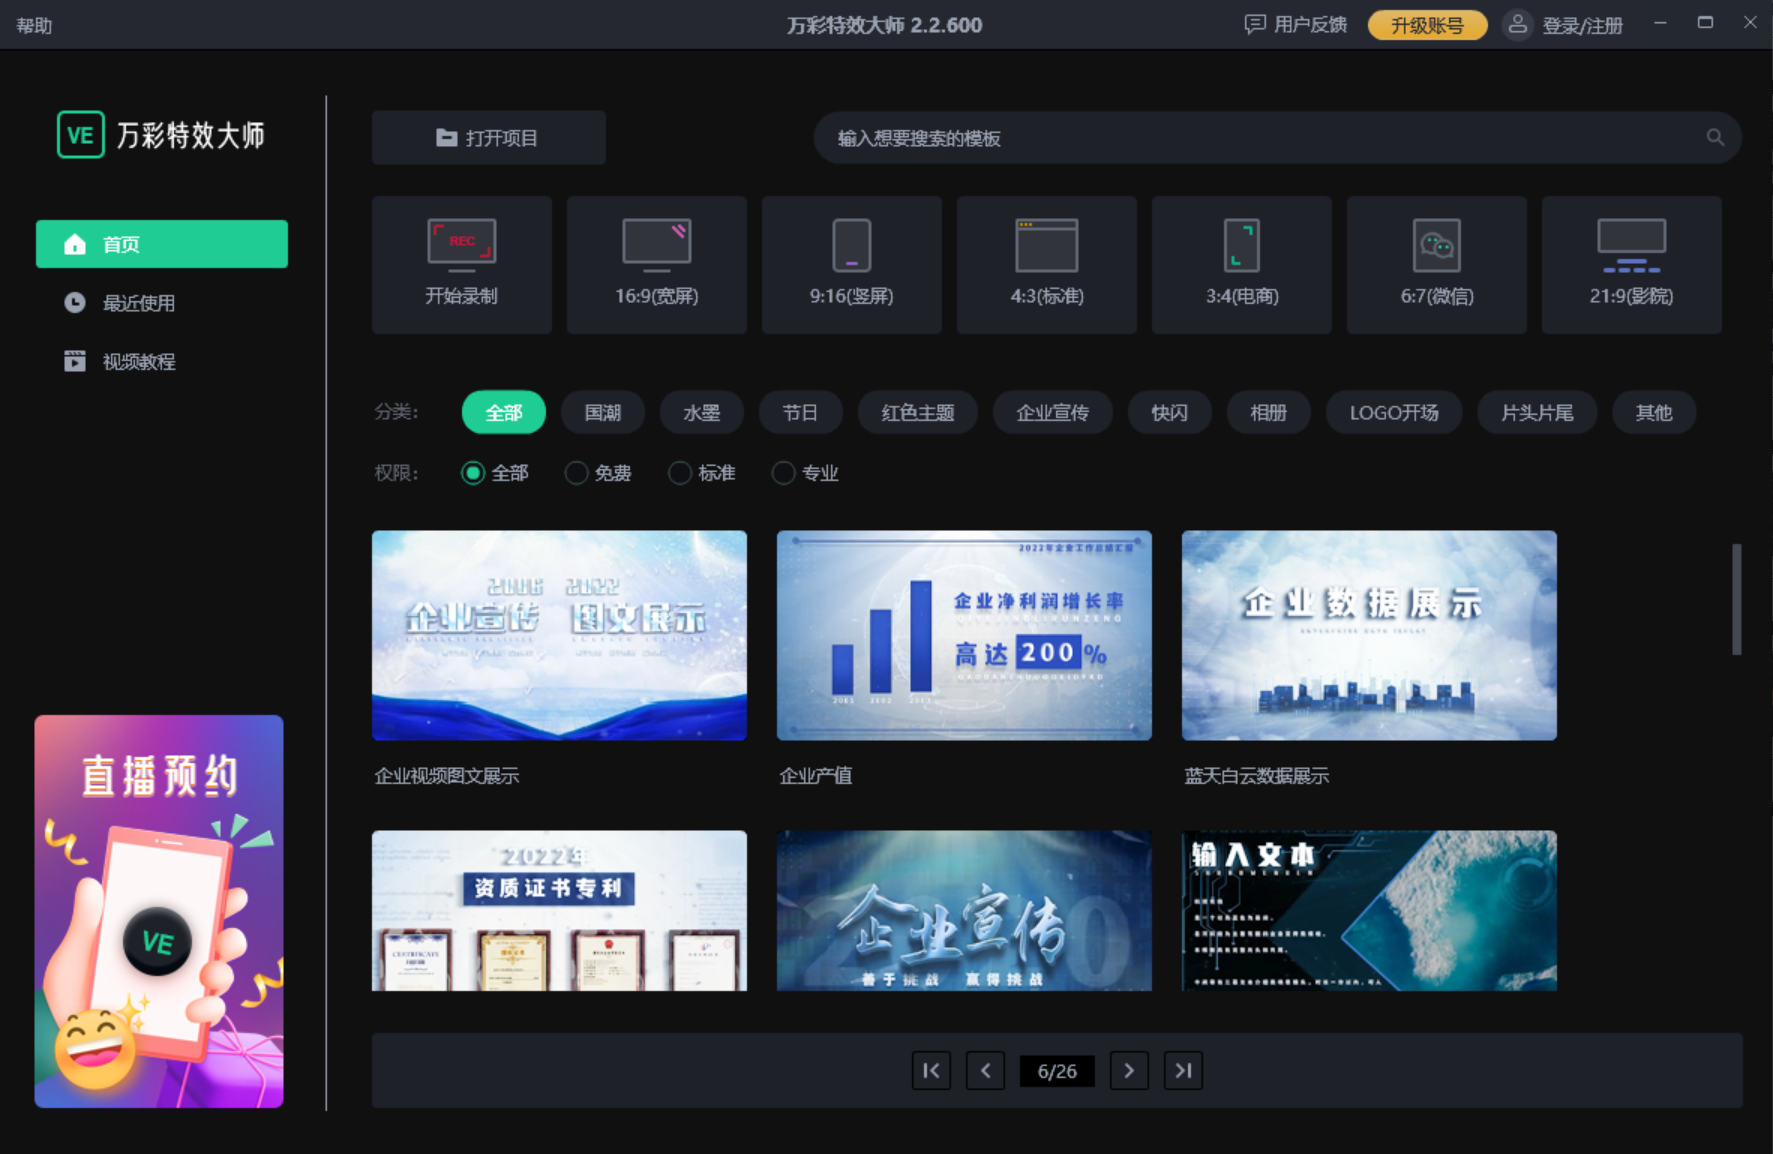Filter templates by 全部 category
This screenshot has height=1154, width=1773.
(504, 413)
